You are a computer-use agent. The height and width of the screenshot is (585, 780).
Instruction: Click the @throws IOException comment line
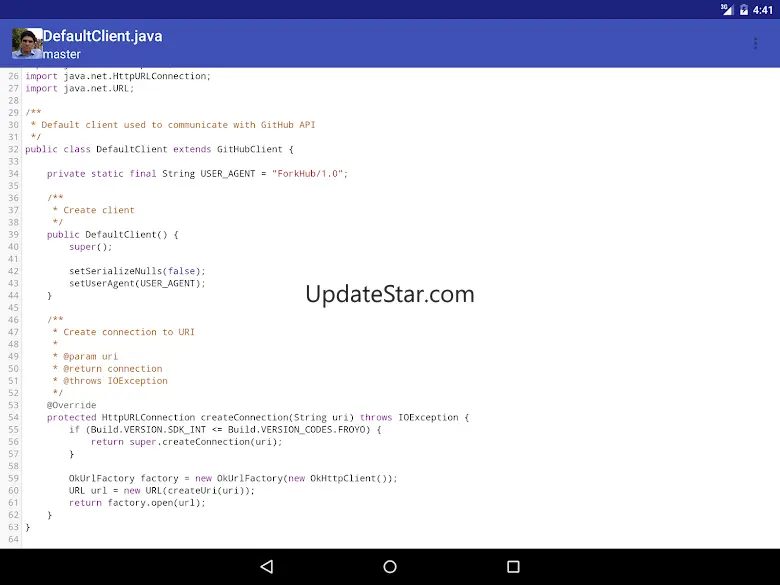(x=110, y=381)
